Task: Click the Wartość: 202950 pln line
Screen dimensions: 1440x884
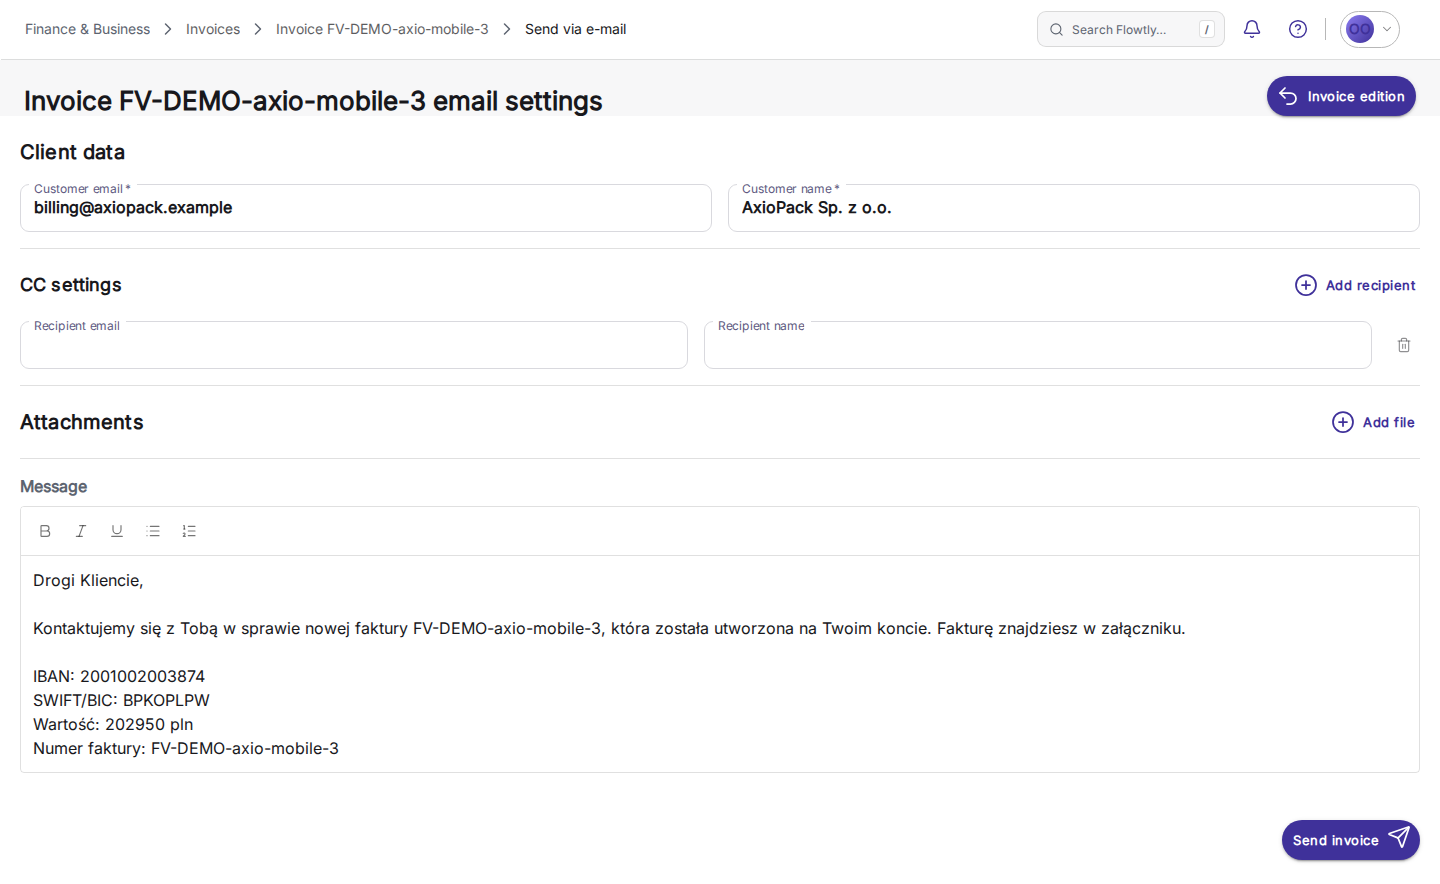Action: pos(113,724)
